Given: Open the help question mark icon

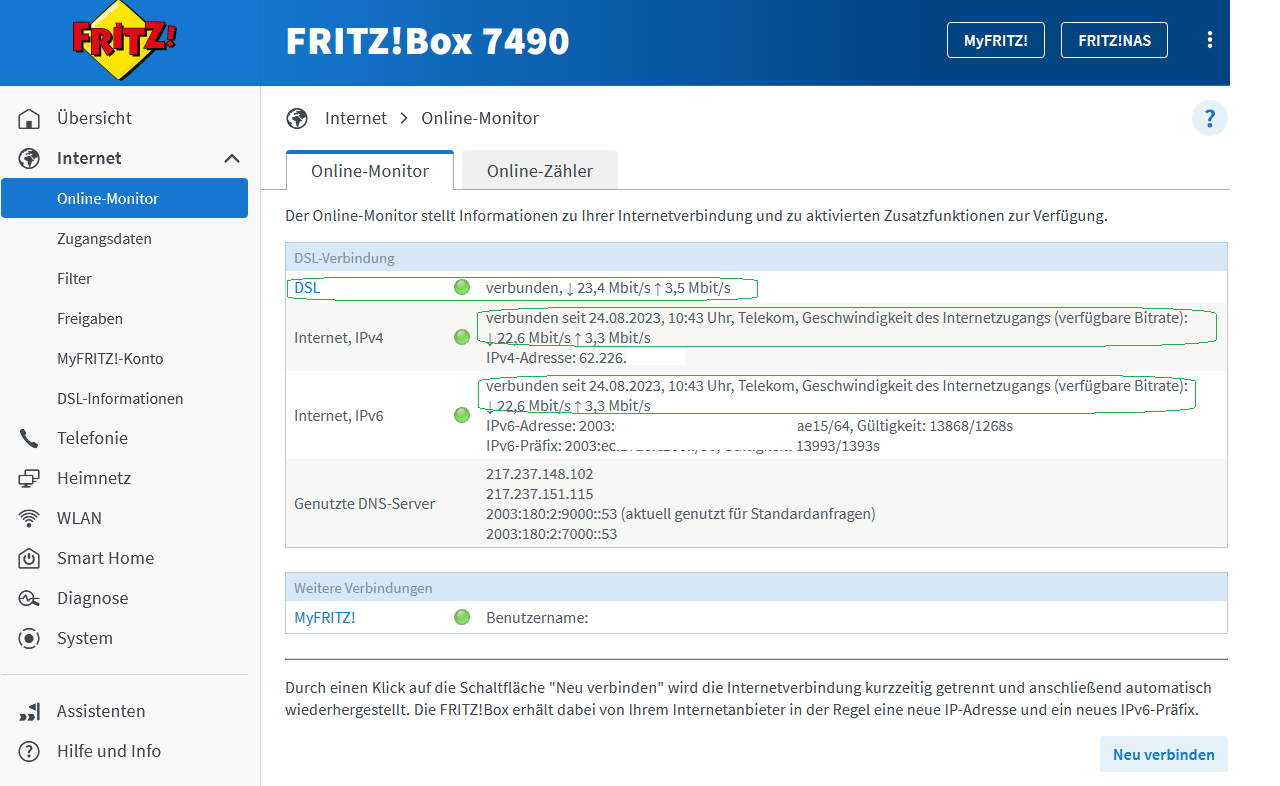Looking at the screenshot, I should [1209, 119].
